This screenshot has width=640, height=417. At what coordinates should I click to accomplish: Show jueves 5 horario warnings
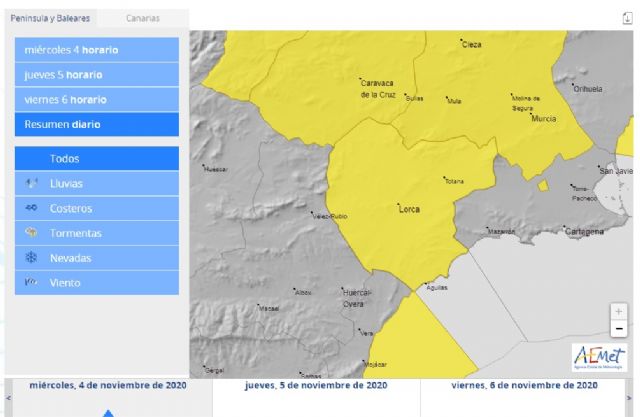(x=97, y=75)
